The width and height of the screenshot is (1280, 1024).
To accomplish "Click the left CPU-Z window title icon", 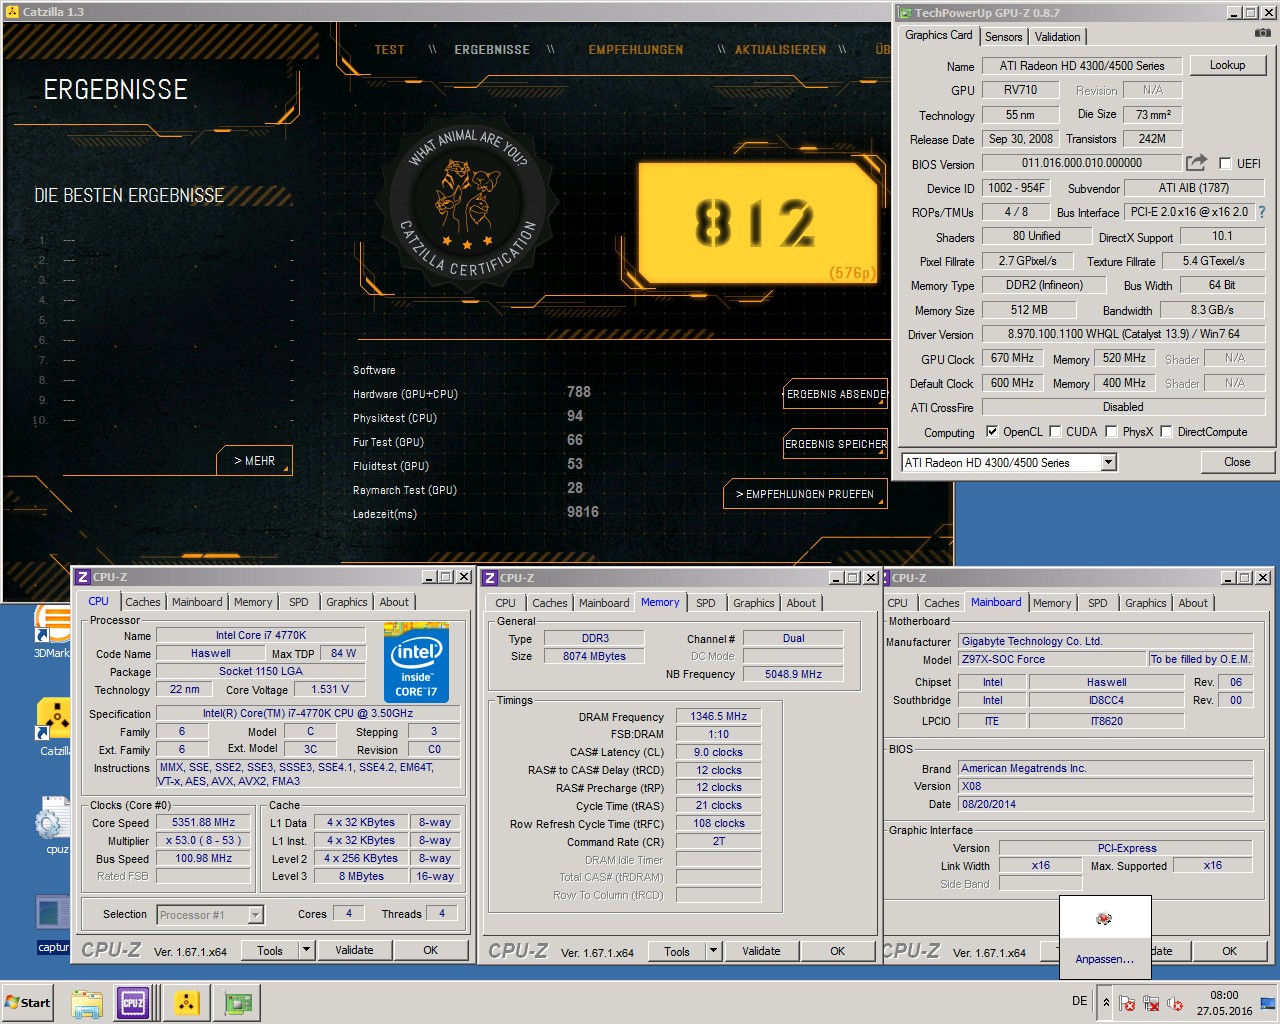I will (x=83, y=577).
